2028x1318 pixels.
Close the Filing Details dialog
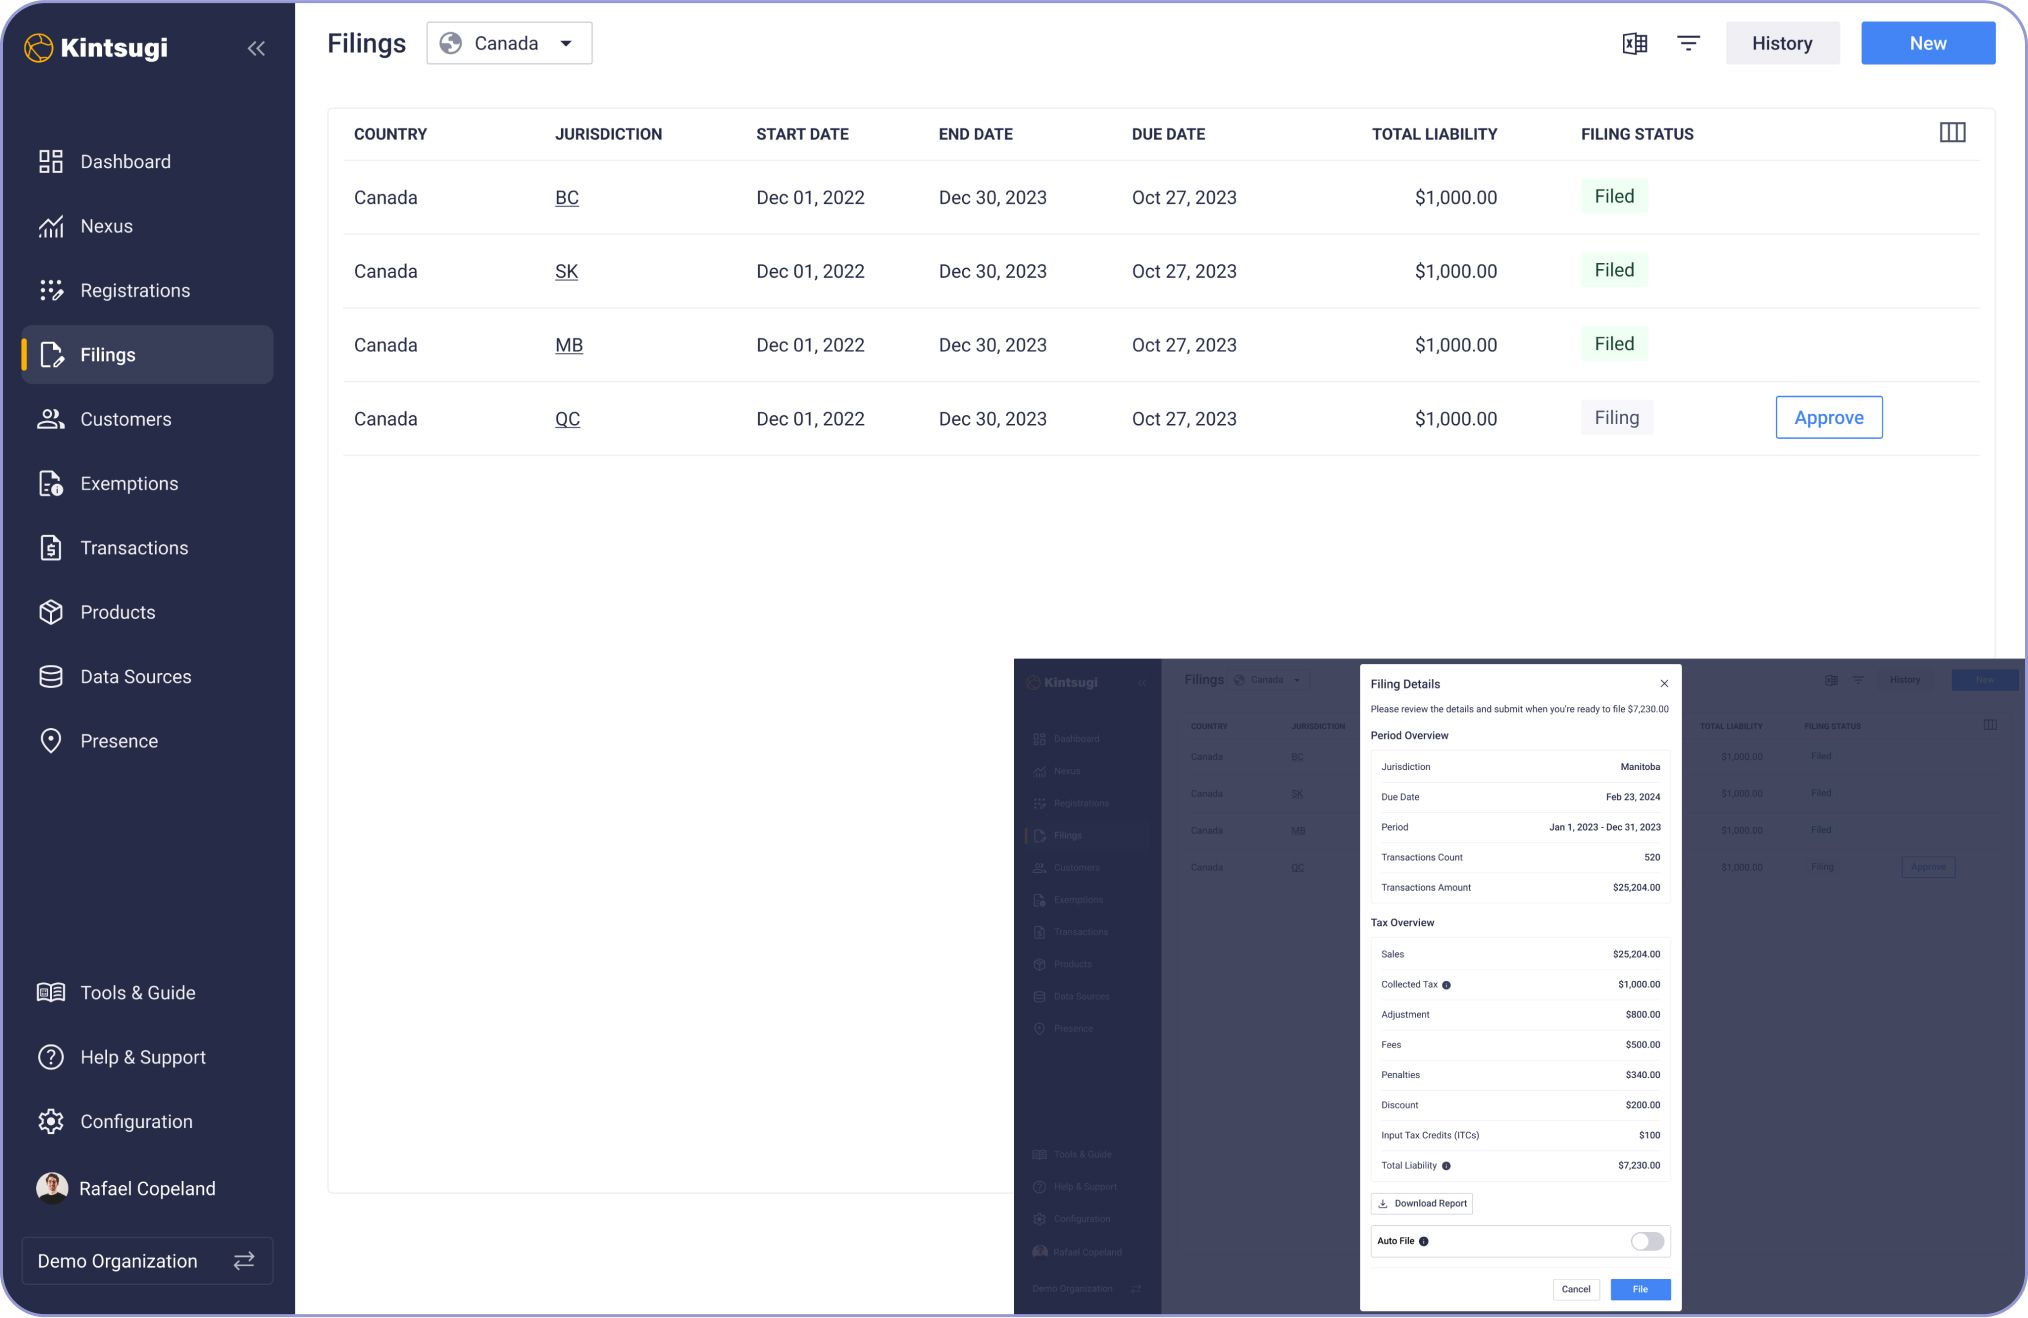click(1664, 684)
